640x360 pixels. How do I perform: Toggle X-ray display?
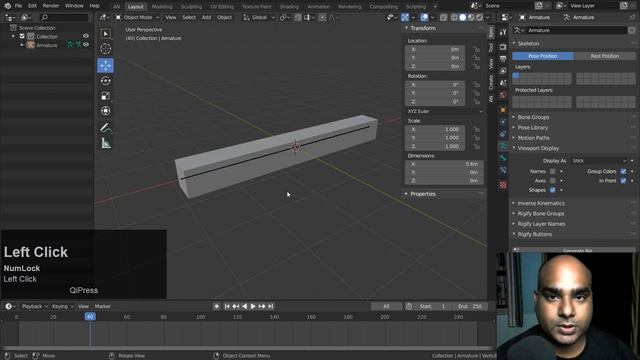click(x=443, y=18)
